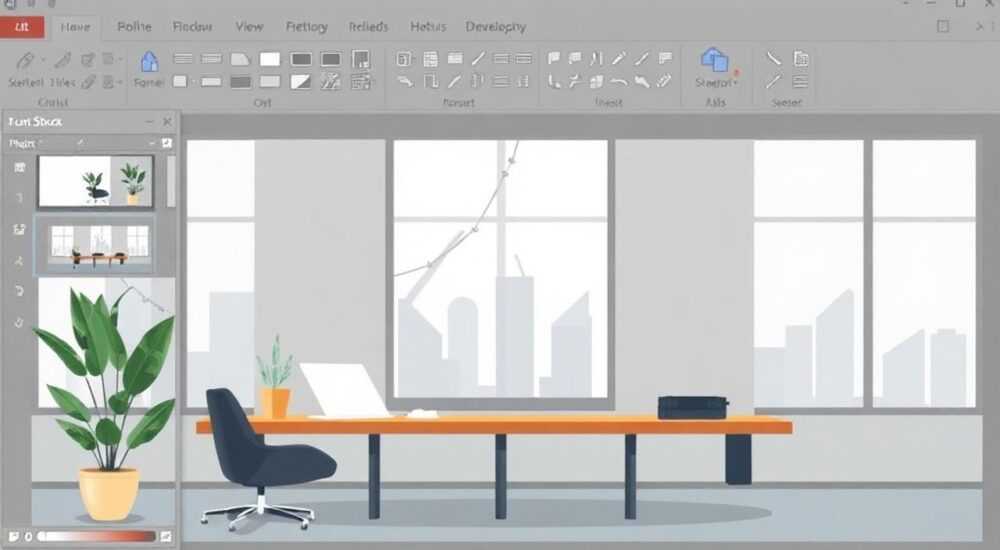Click the red gradient slider at the panel's bottom
Viewport: 1000px width, 550px height.
[96, 537]
